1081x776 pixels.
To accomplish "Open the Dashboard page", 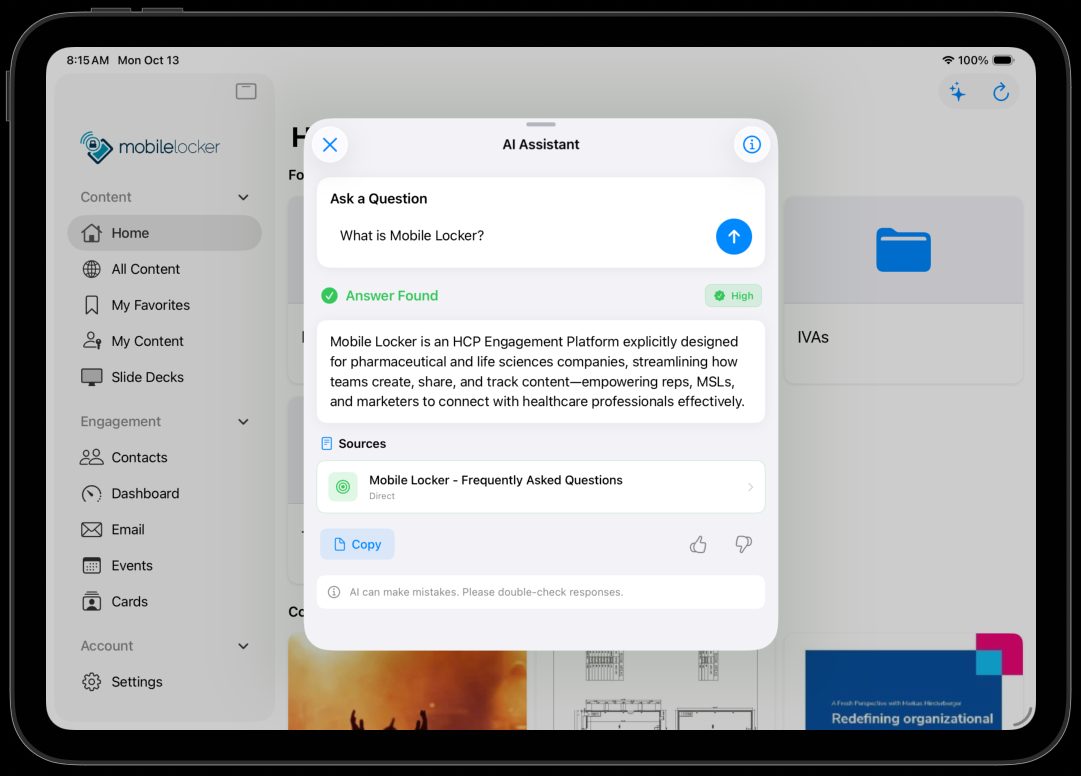I will (145, 493).
